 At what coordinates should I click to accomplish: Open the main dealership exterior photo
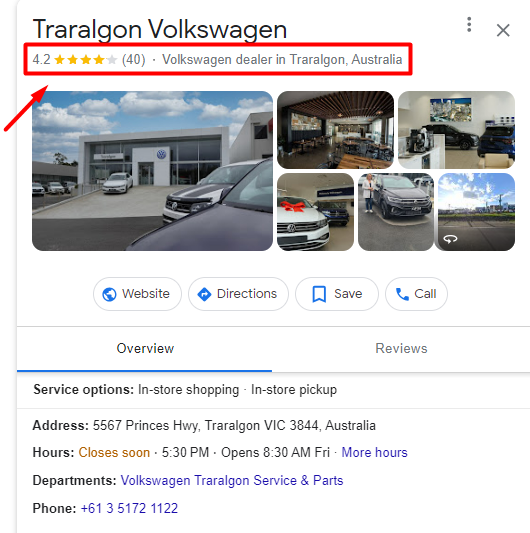pos(152,171)
